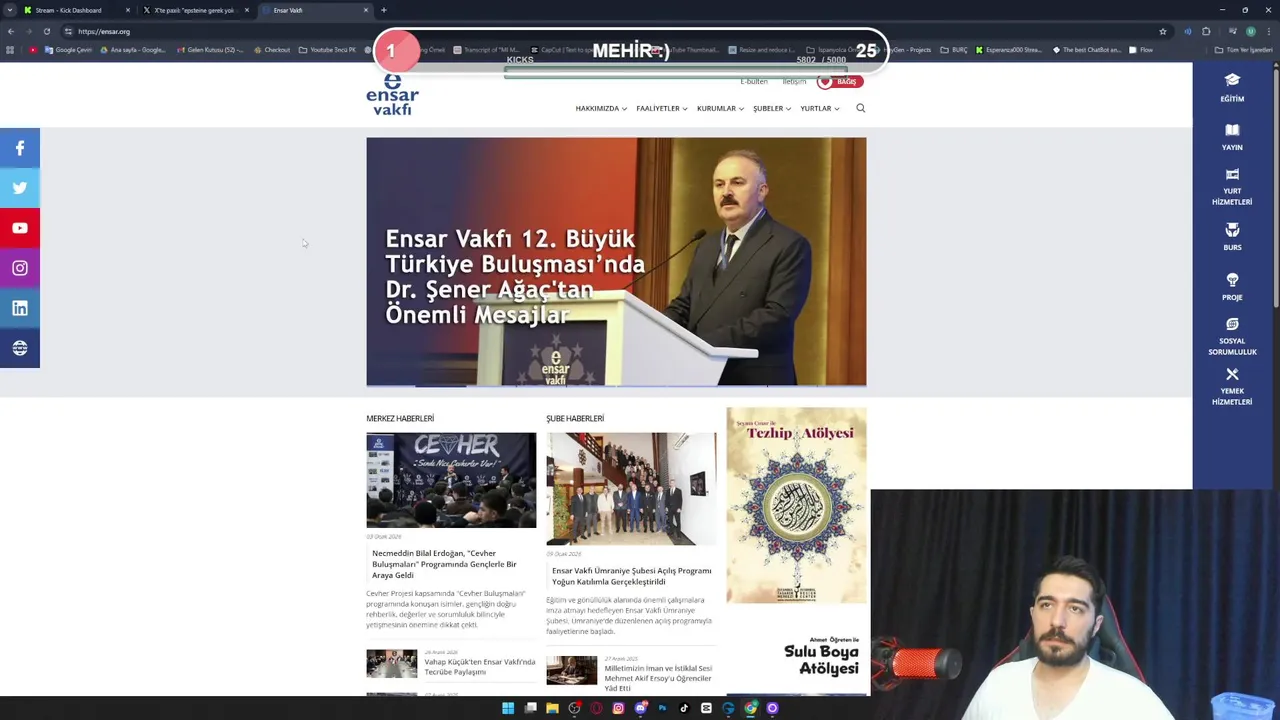Open Burs in the right blue panel
The height and width of the screenshot is (720, 1280).
(x=1232, y=237)
